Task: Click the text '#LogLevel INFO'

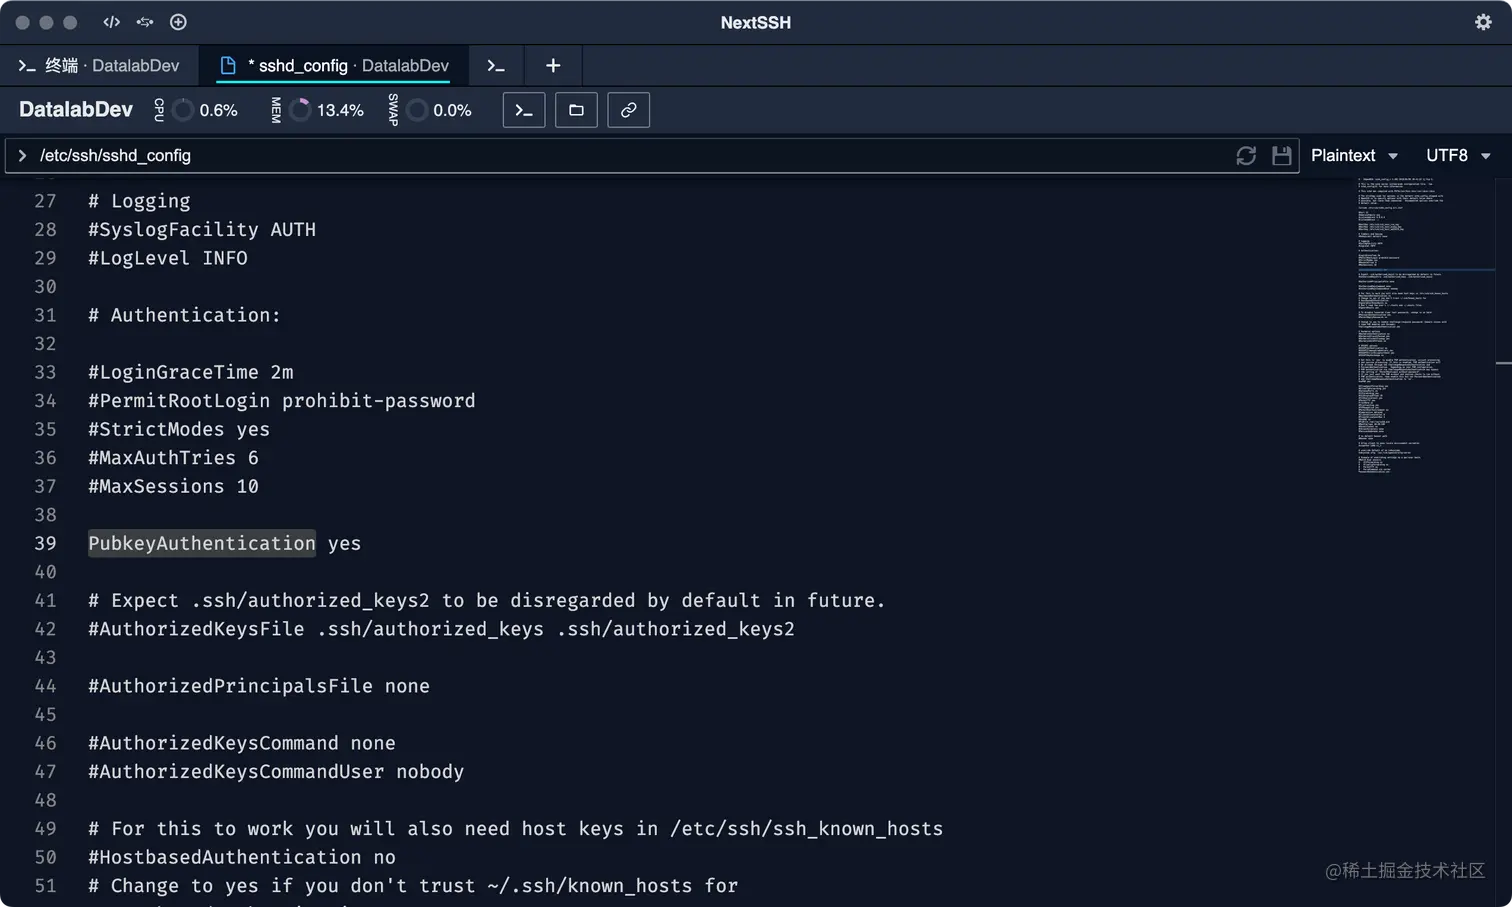Action: pyautogui.click(x=168, y=258)
